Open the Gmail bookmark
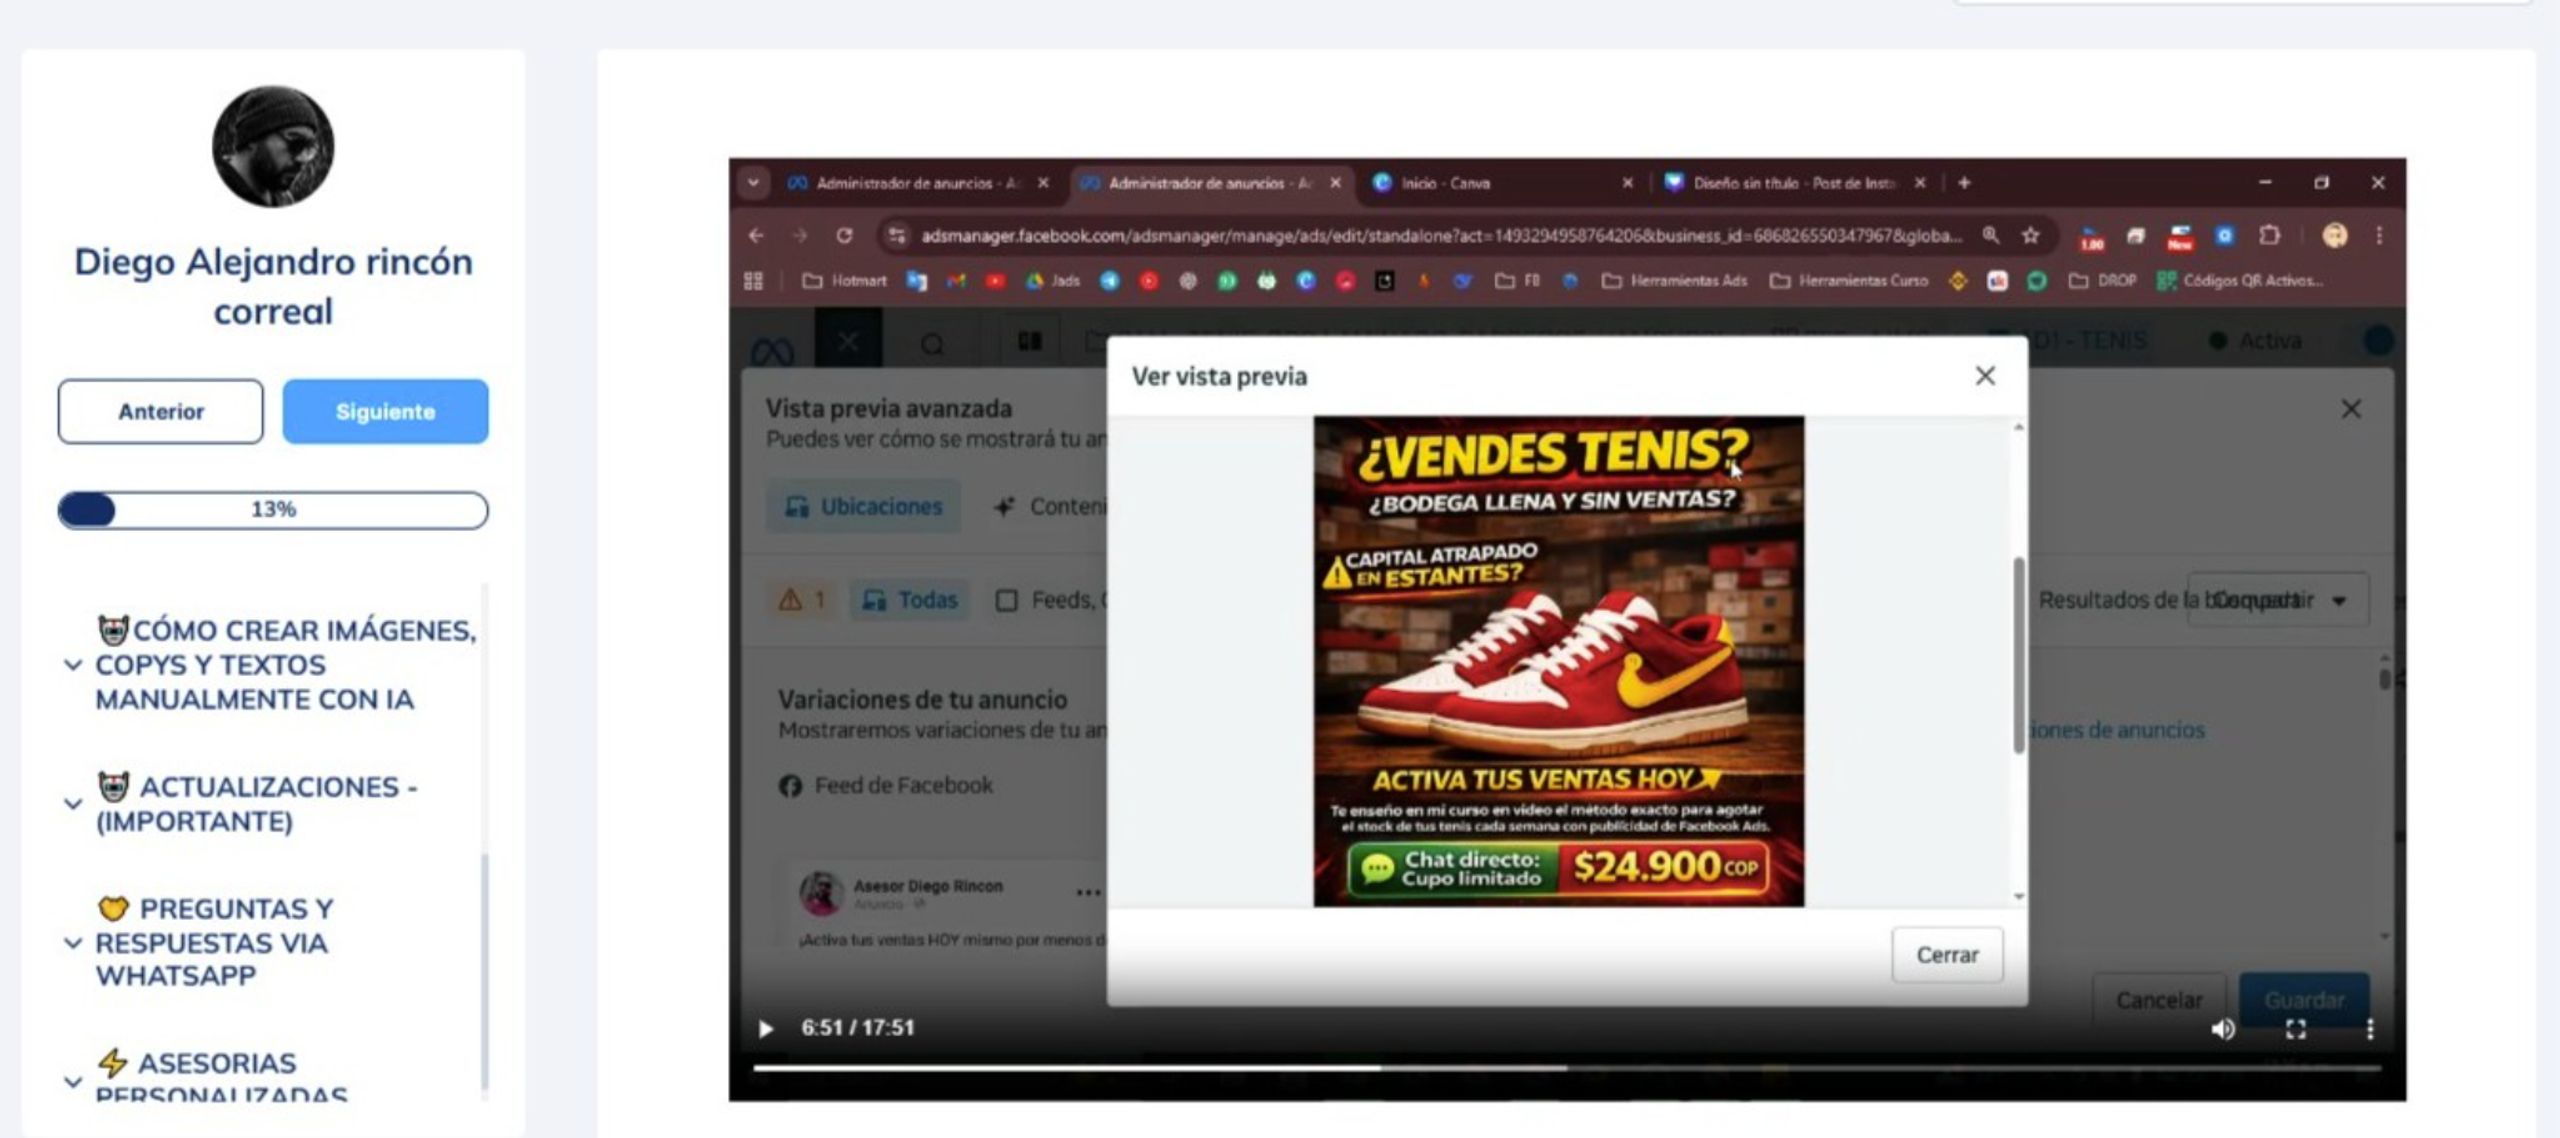This screenshot has width=2560, height=1138. (x=956, y=281)
